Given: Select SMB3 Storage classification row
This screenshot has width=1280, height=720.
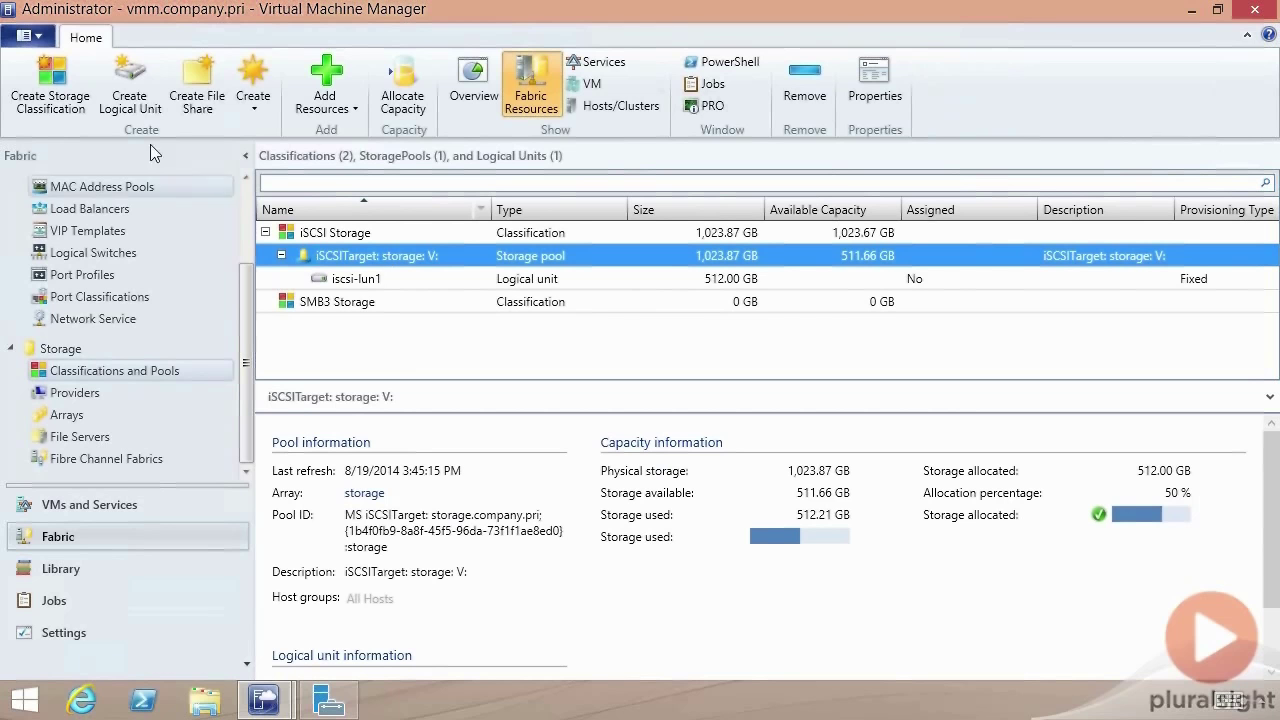Looking at the screenshot, I should click(767, 302).
